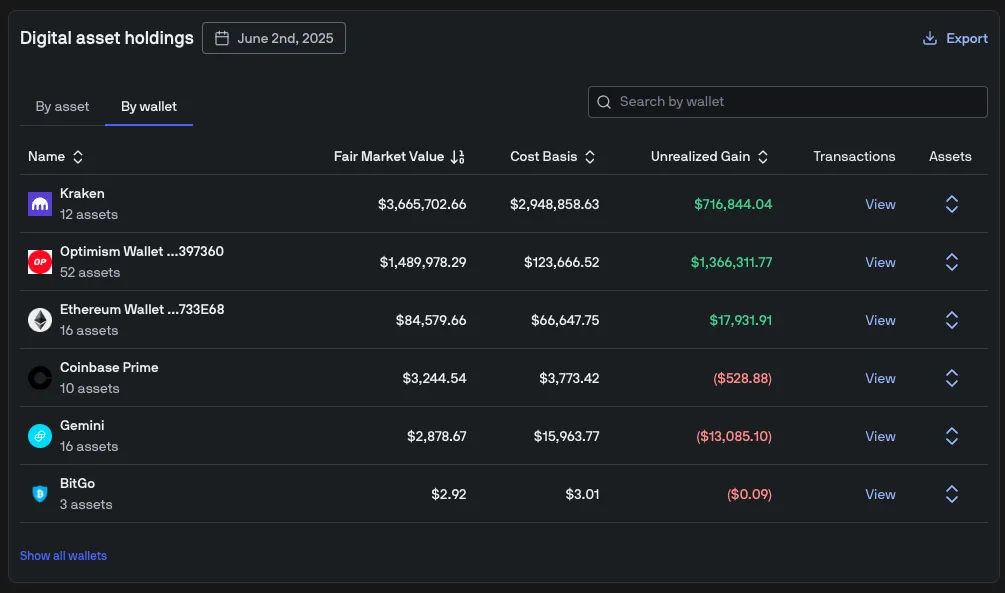Click the Export button label
Viewport: 1005px width, 593px height.
967,38
